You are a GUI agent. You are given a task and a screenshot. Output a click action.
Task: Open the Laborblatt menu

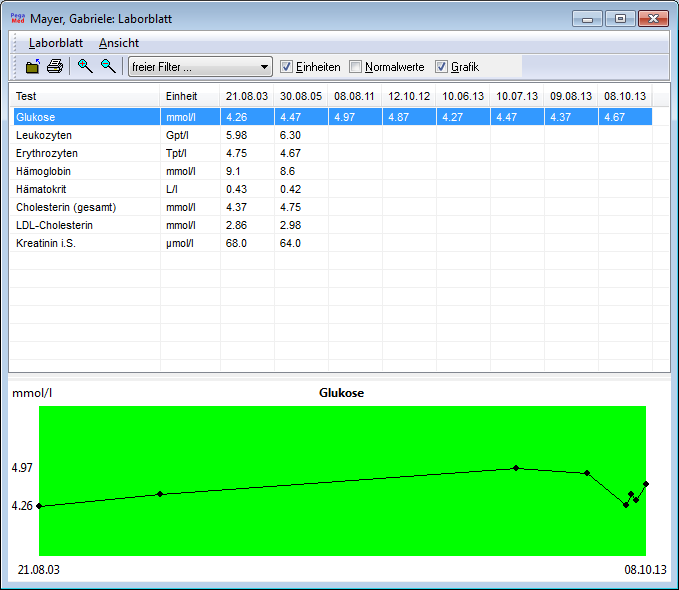click(x=56, y=43)
